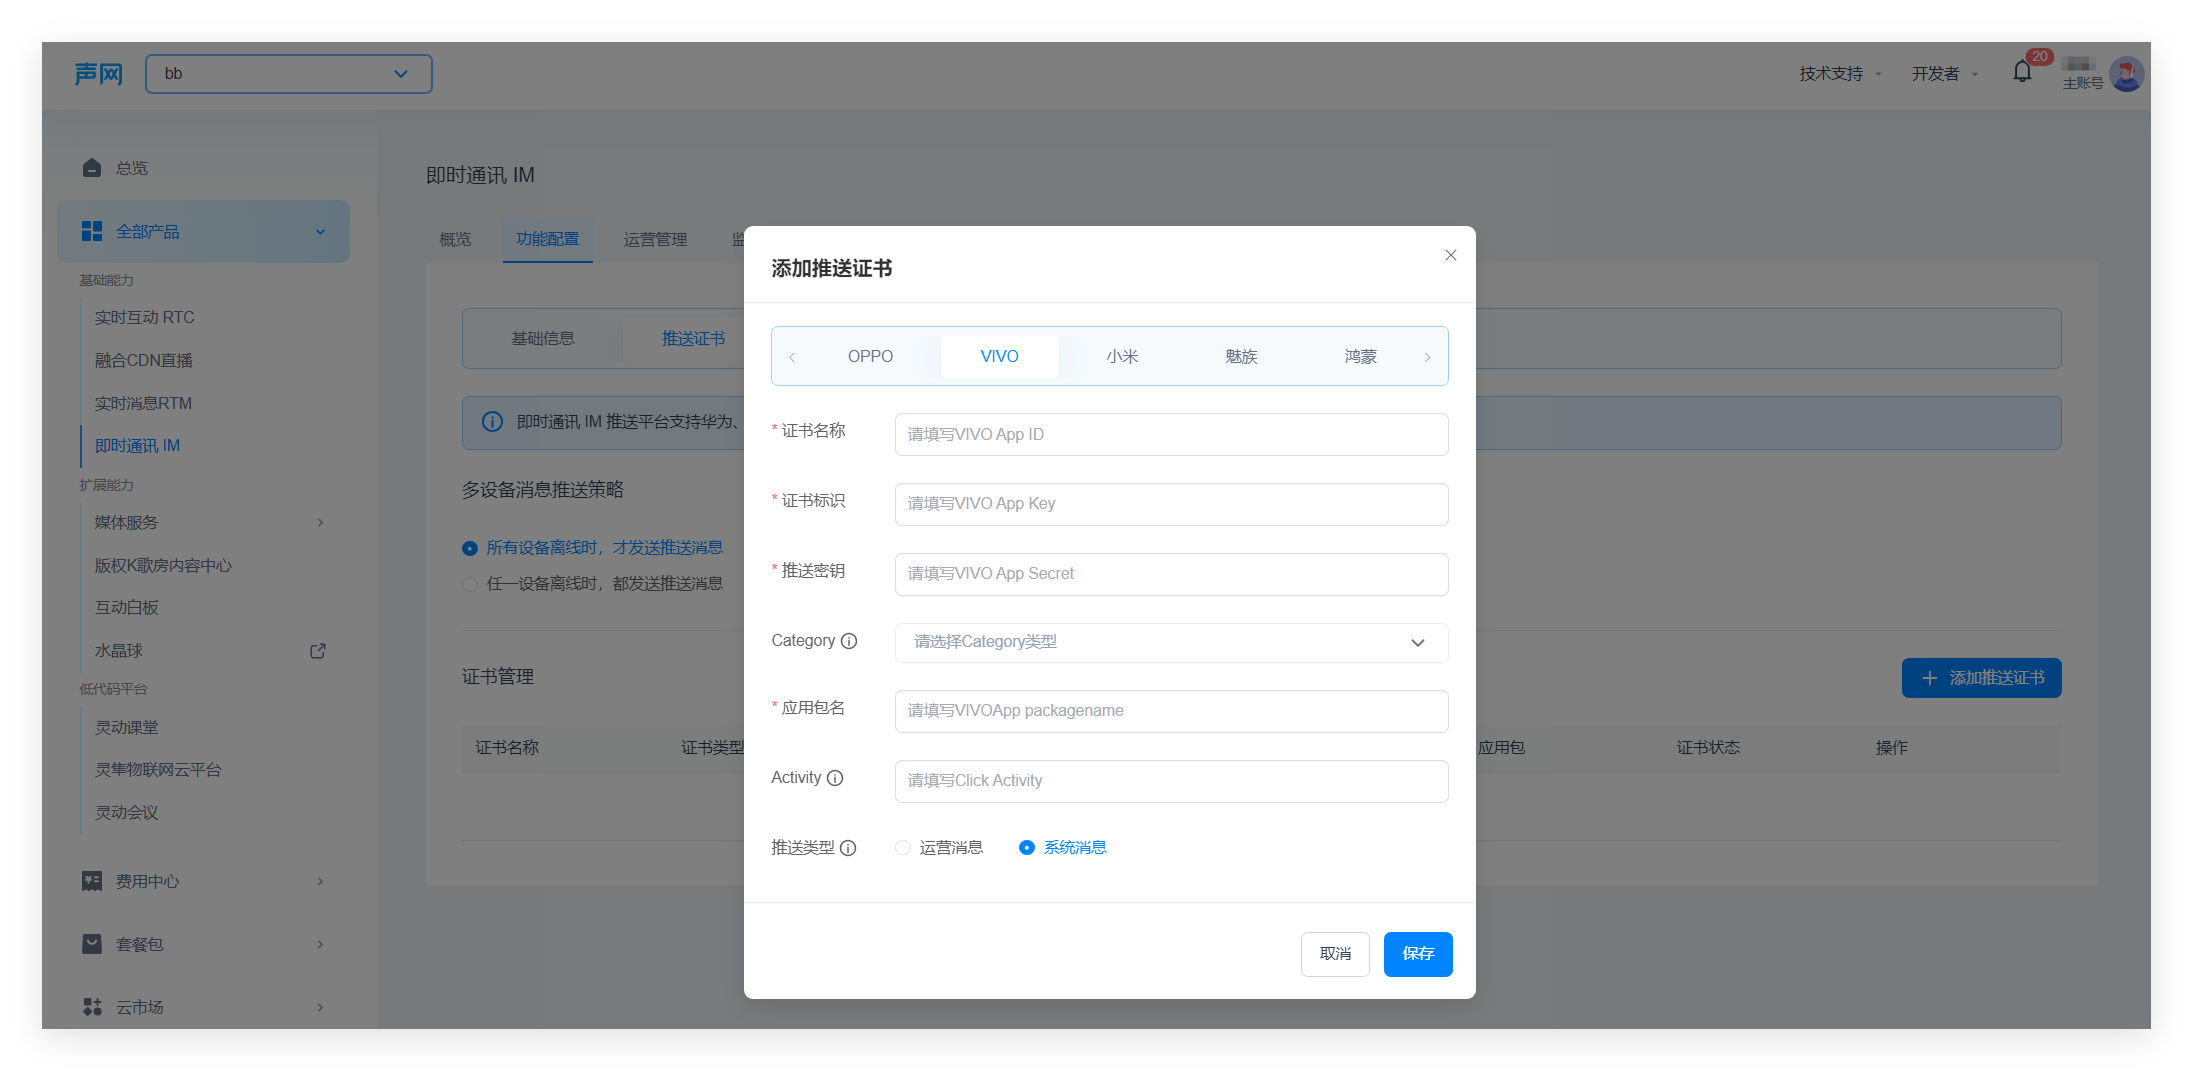Click the info icon in the blue notice bar

[x=492, y=422]
